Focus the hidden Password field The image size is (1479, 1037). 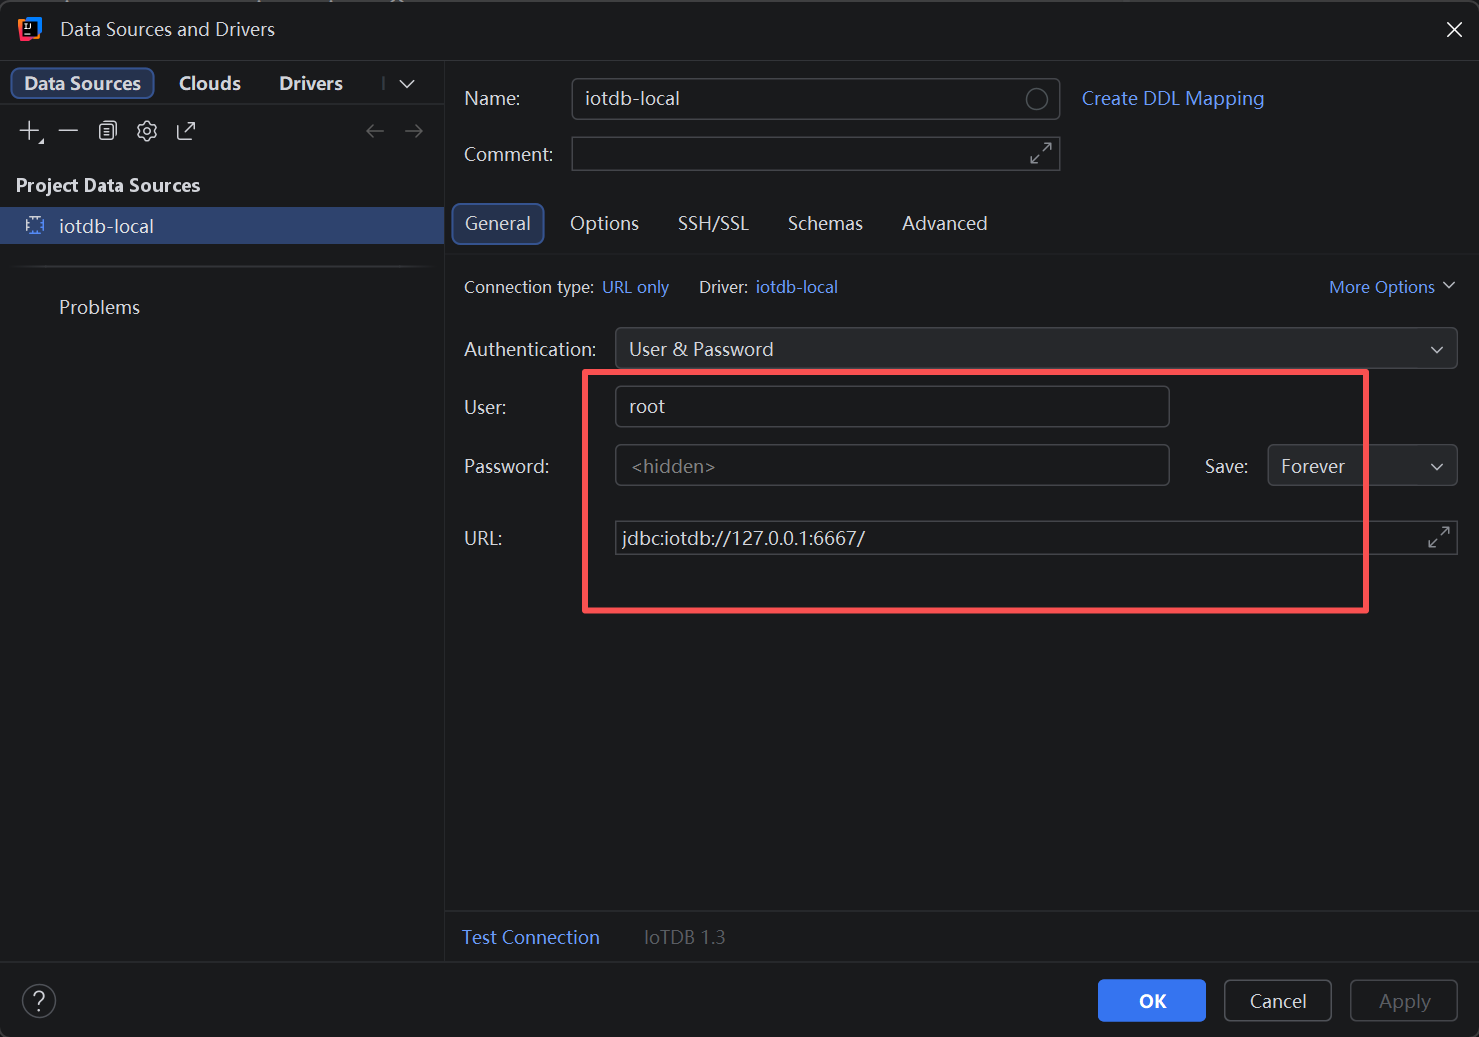(x=892, y=466)
